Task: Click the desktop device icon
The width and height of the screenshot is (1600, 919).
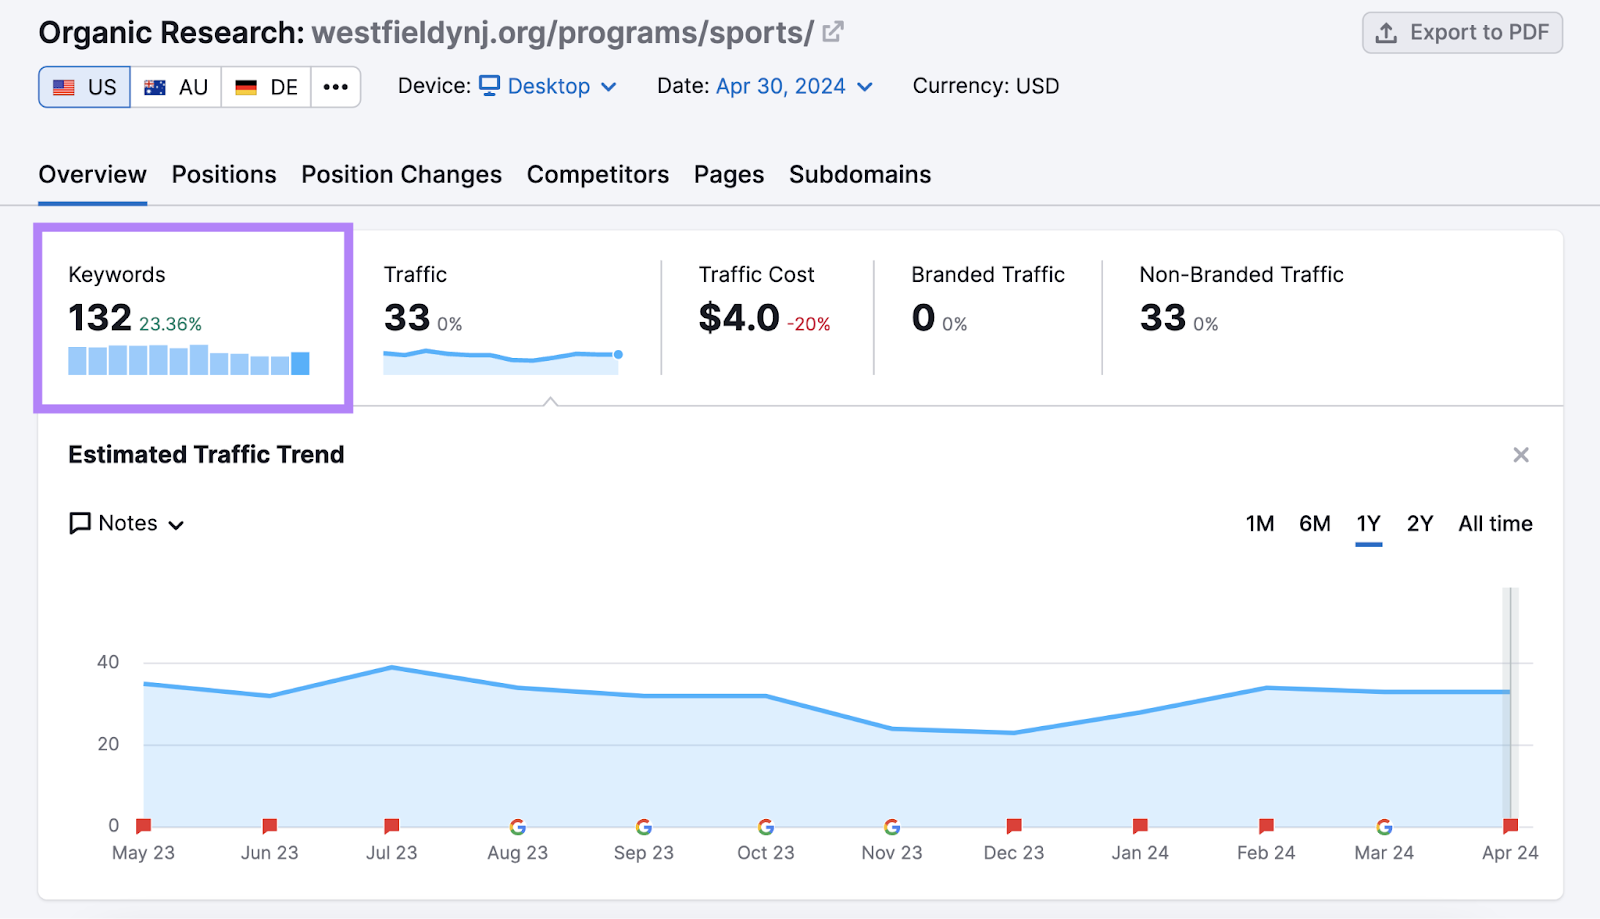Action: (x=488, y=86)
